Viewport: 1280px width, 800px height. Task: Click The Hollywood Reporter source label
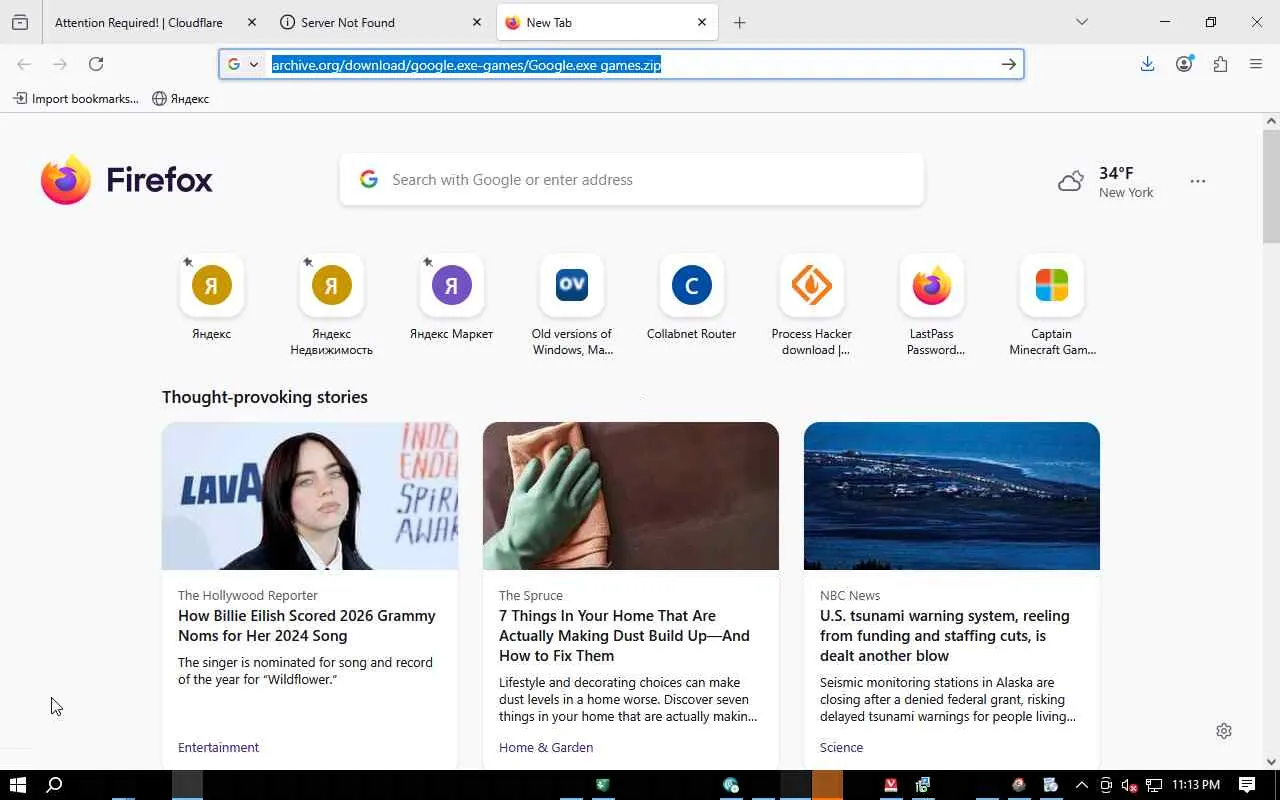pos(248,595)
